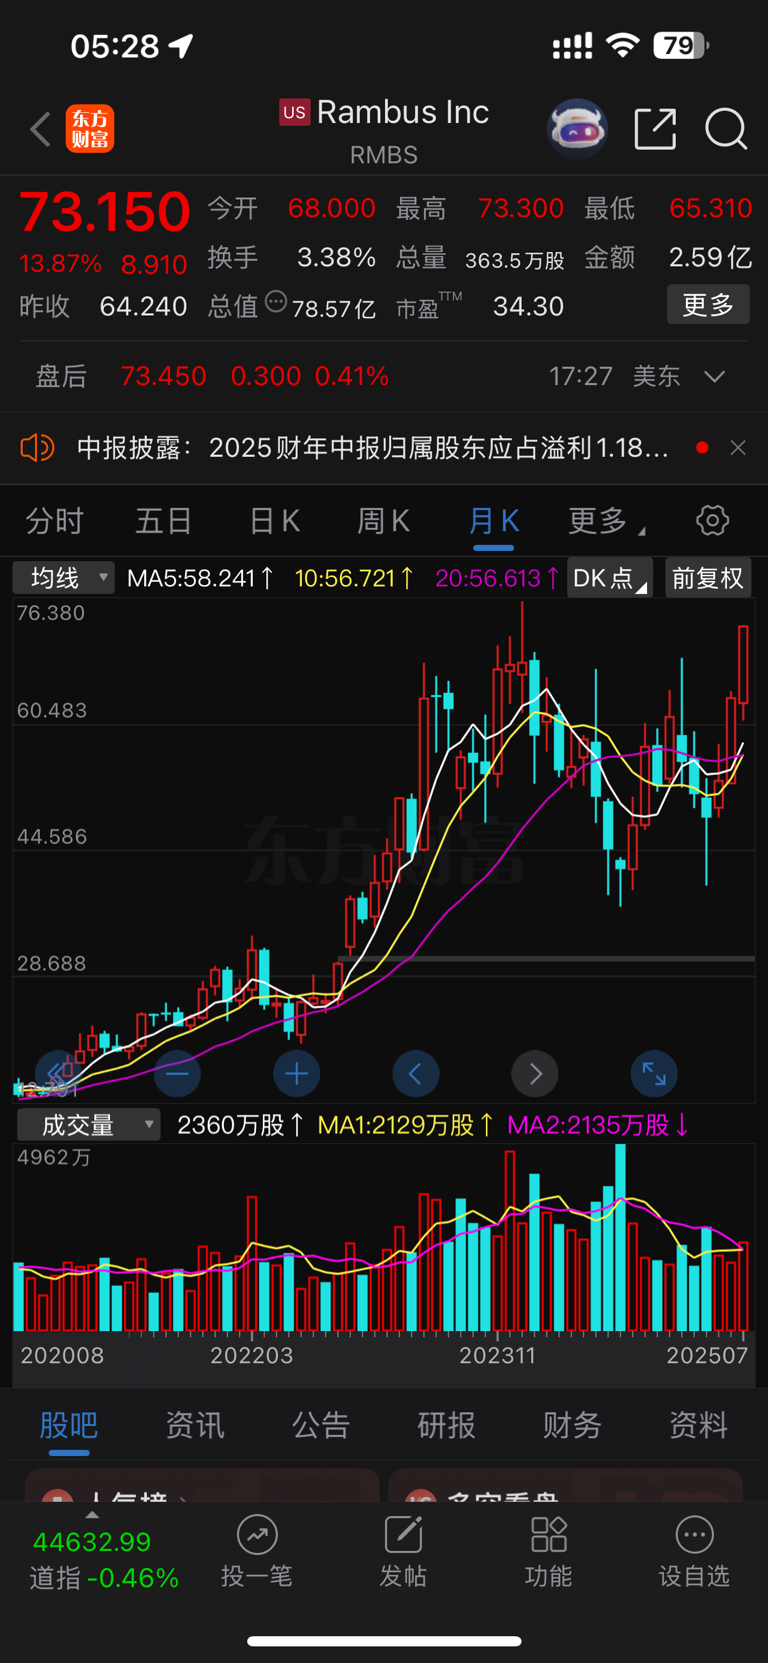Move chart right with right arrow
Screen dimensions: 768x1663
click(x=535, y=1074)
